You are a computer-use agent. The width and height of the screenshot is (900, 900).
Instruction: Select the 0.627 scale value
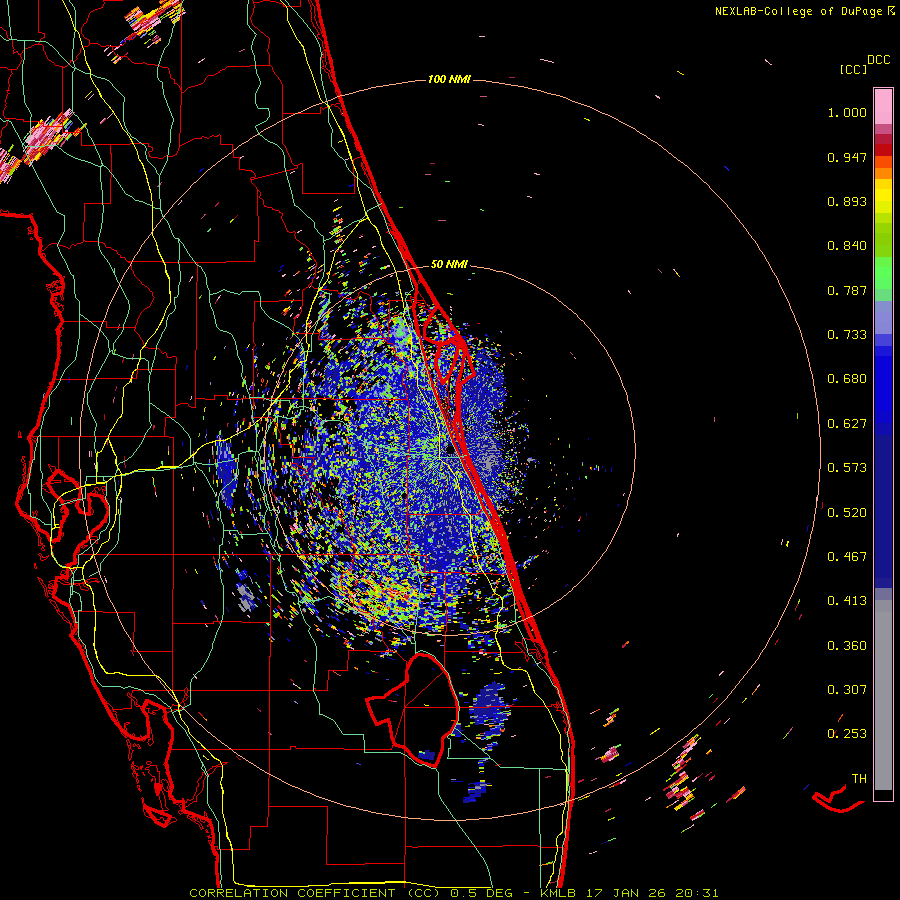tap(847, 424)
